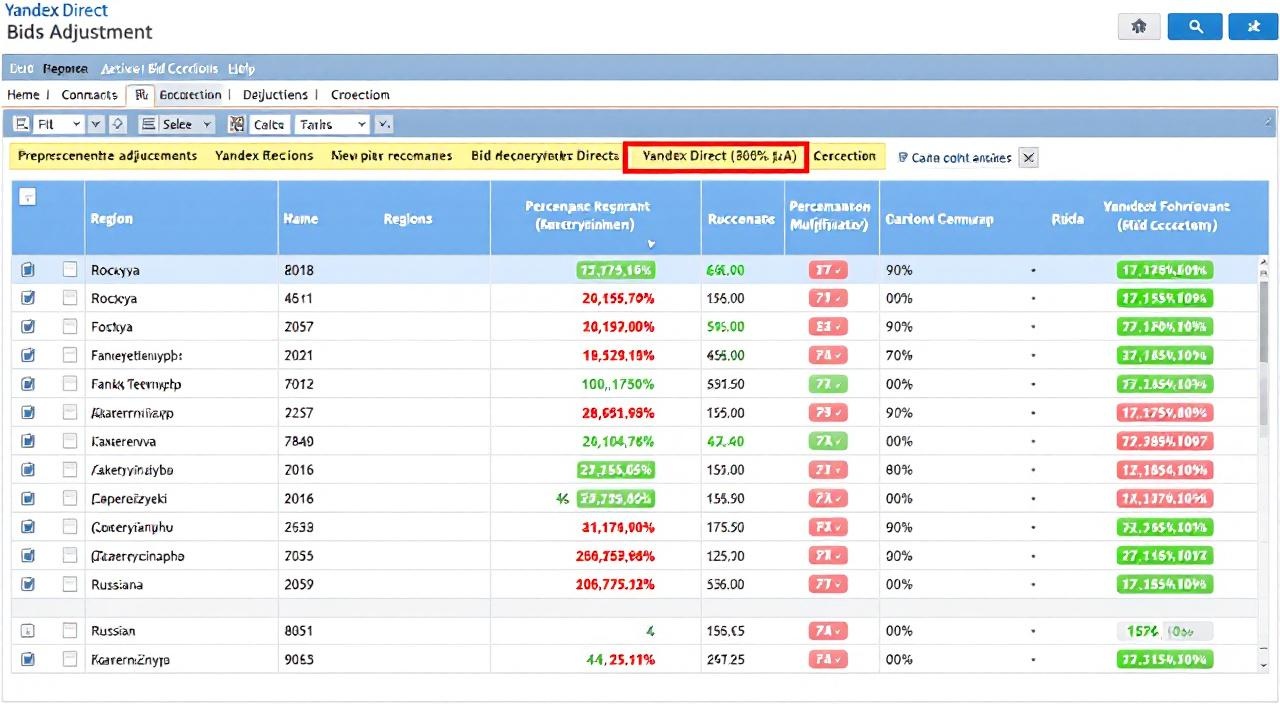The width and height of the screenshot is (1280, 704).
Task: Click the "595.00" cell in Fockya row
Action: click(x=725, y=327)
